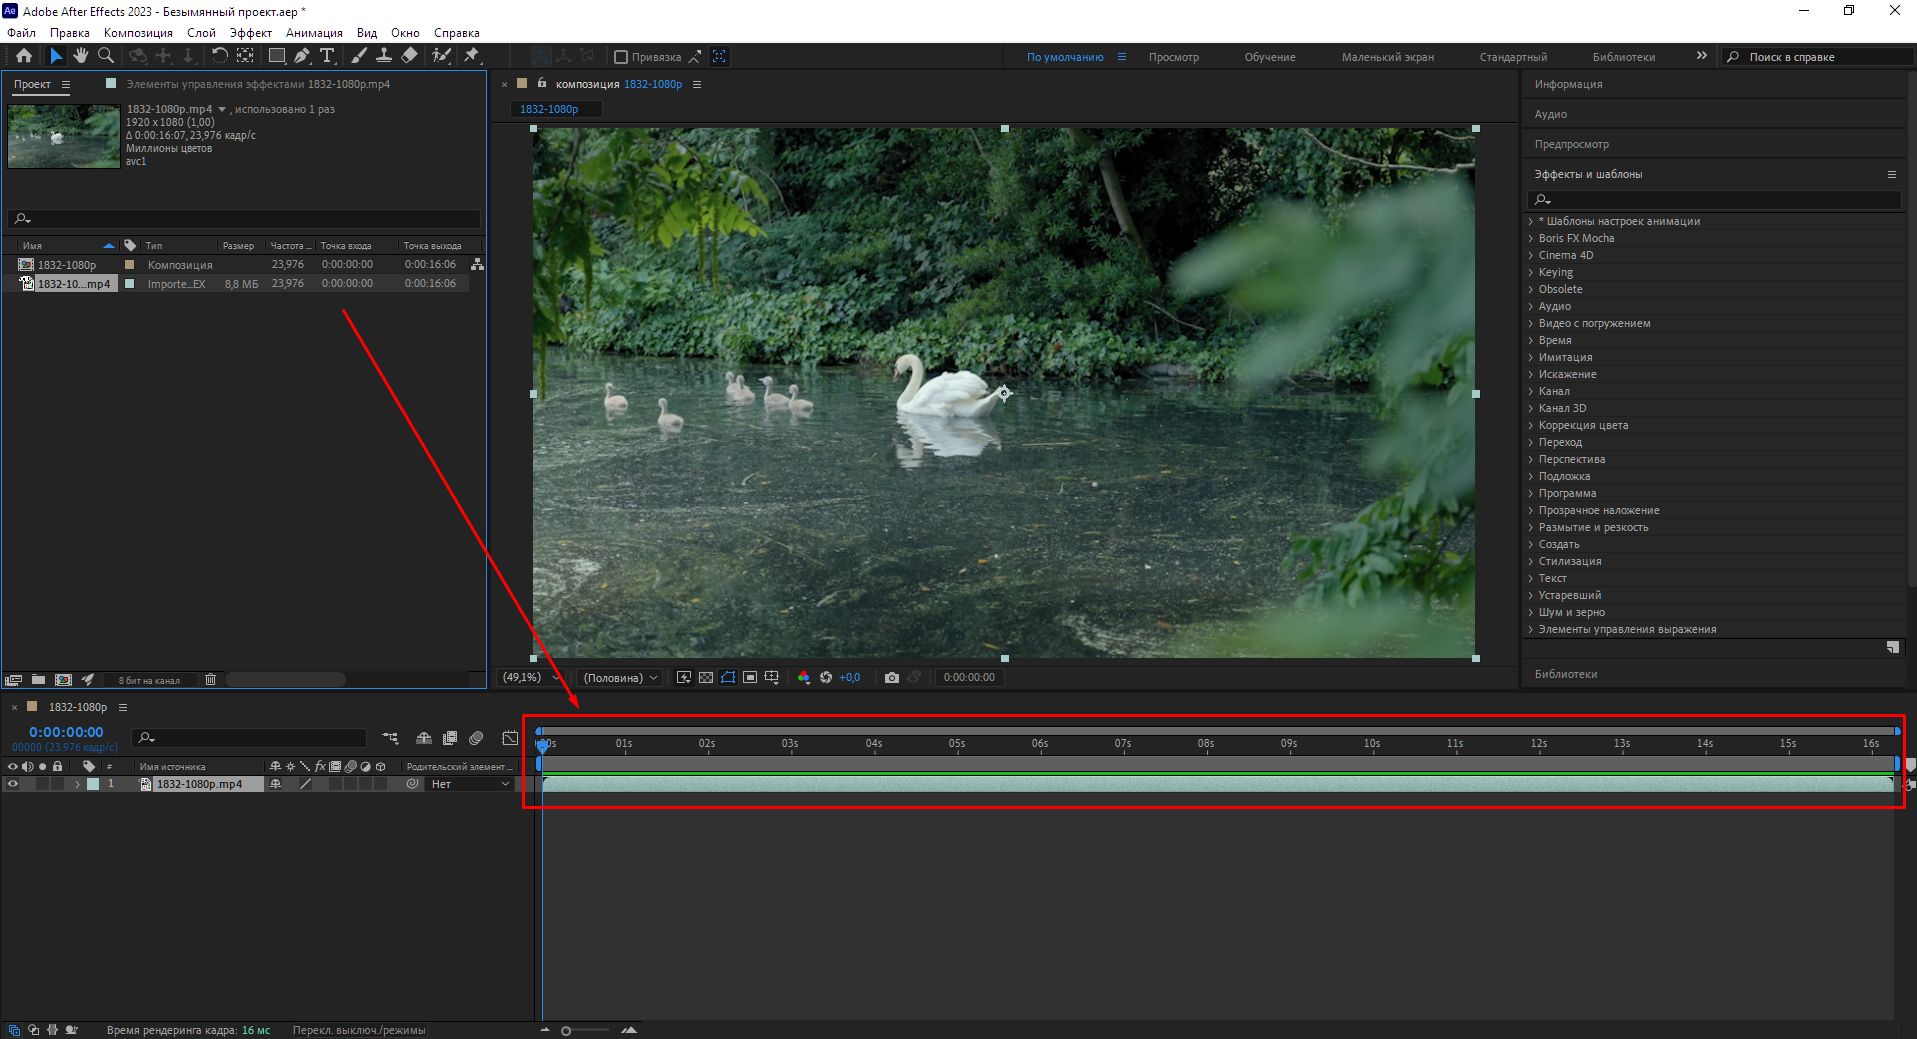This screenshot has height=1039, width=1917.
Task: Open the Graph Editor icon in timeline
Action: [x=510, y=738]
